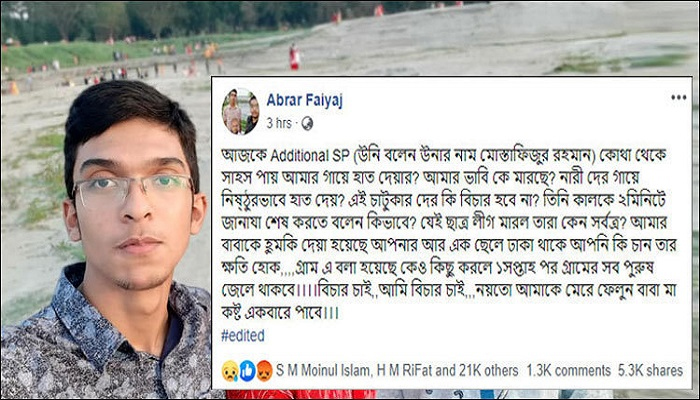700x400 pixels.
Task: Open the Abrar Faiyaj profile name link
Action: point(304,100)
